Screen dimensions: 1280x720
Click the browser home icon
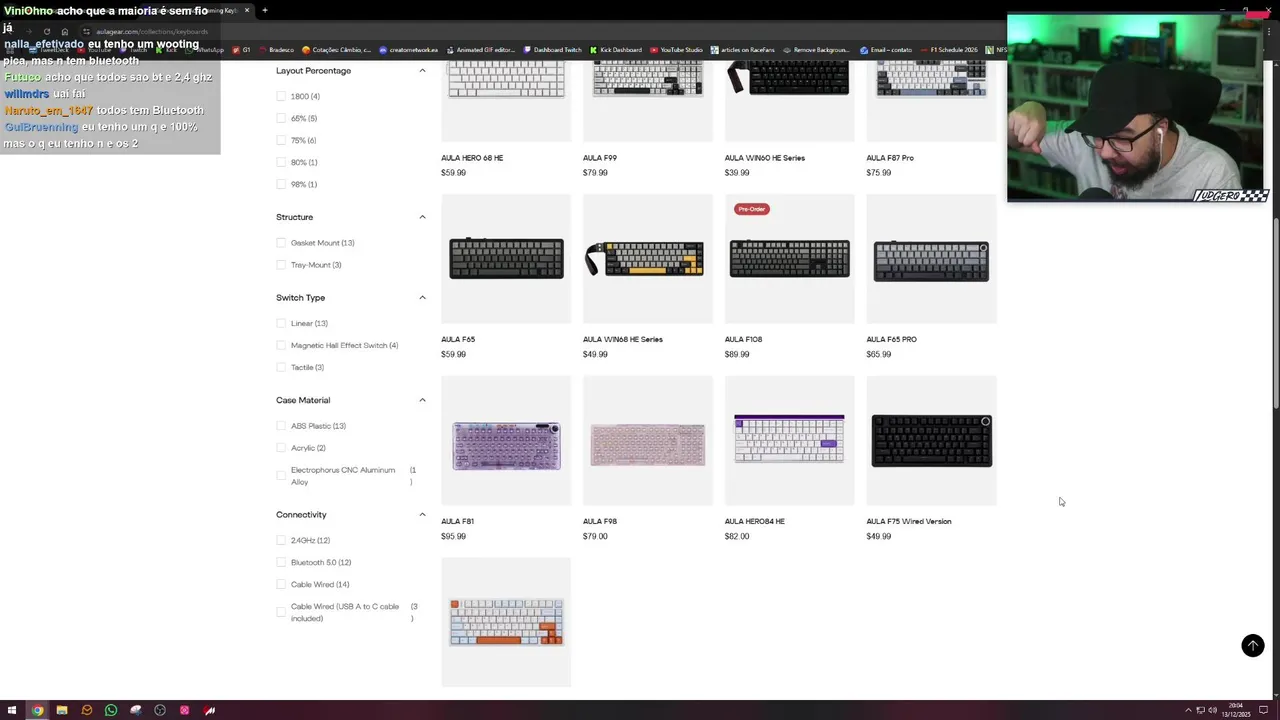pos(65,31)
